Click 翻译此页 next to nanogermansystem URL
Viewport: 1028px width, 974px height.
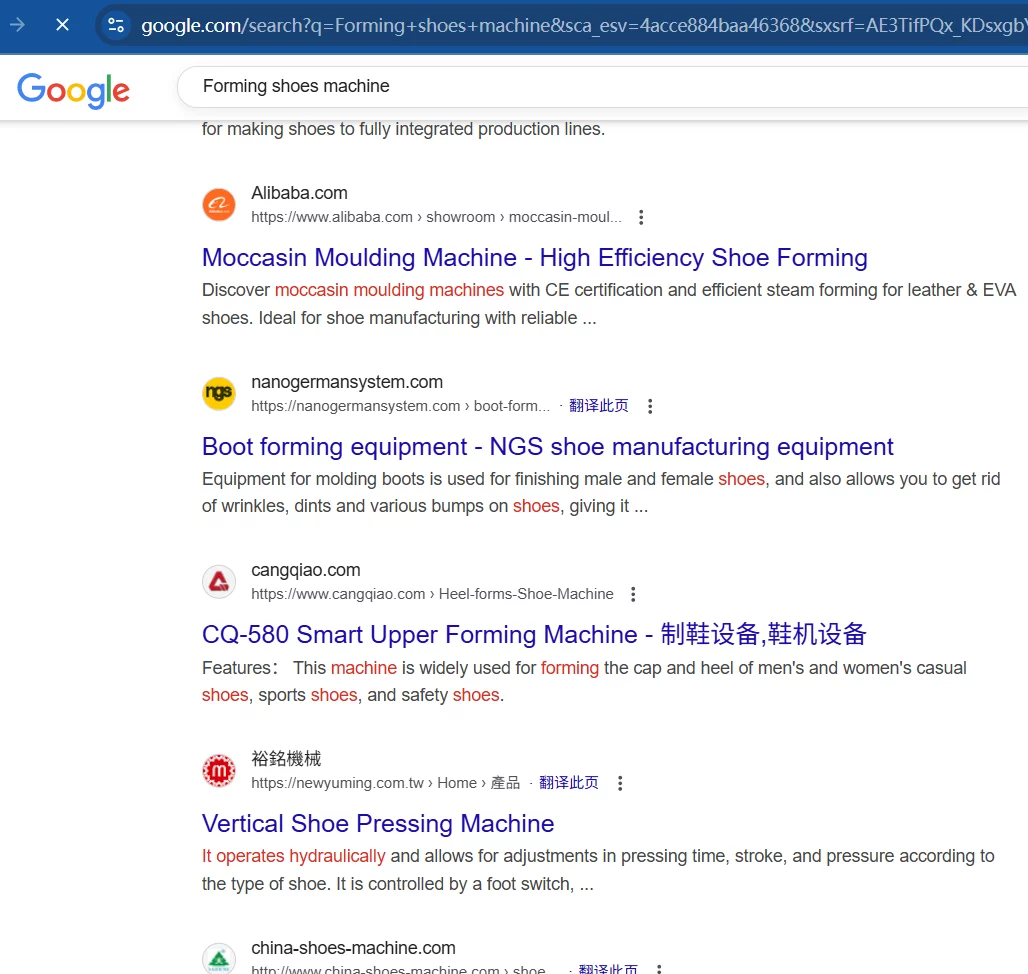click(x=599, y=406)
